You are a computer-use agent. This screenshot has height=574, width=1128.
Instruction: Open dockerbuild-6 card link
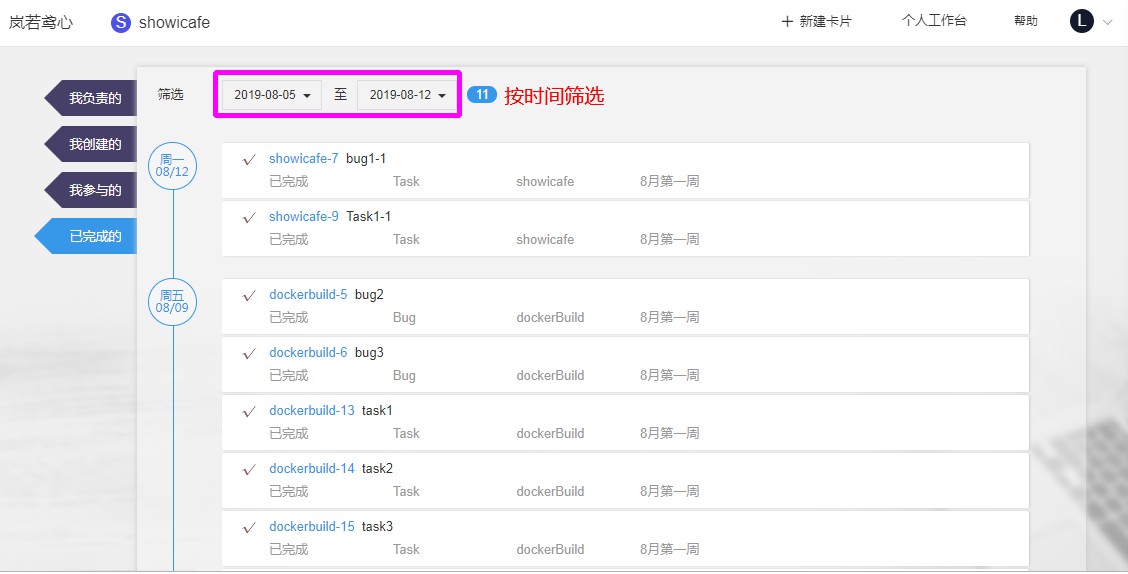(308, 352)
